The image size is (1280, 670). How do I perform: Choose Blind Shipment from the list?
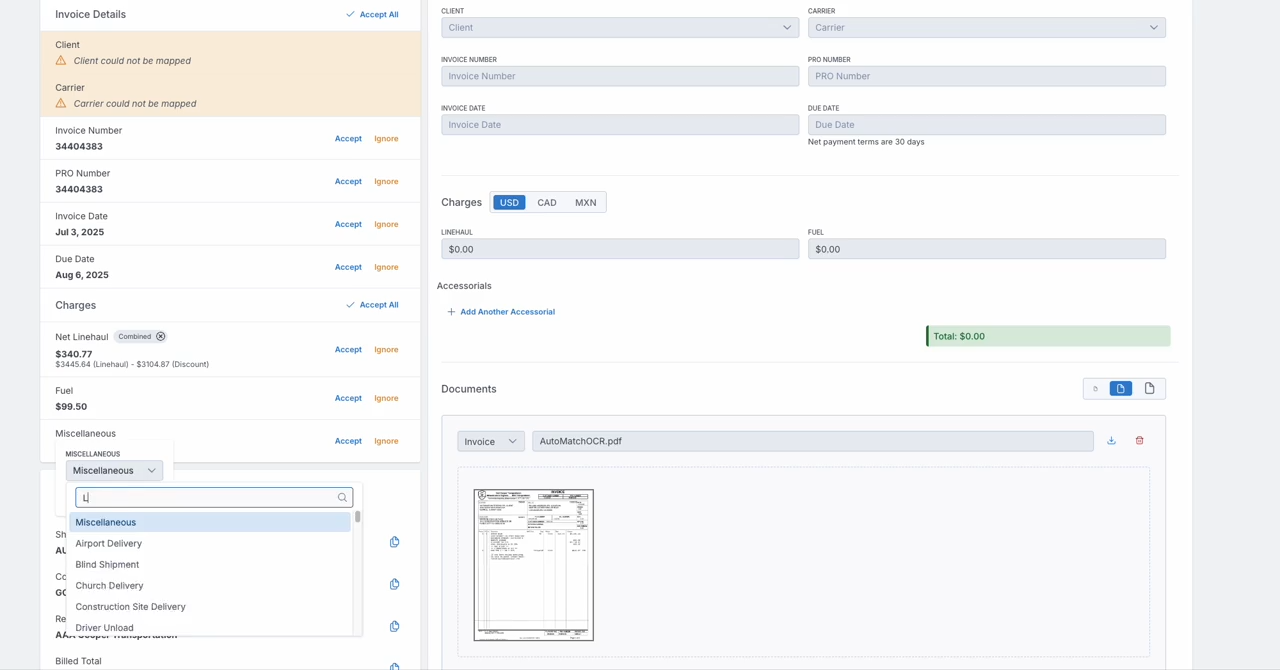coord(210,564)
